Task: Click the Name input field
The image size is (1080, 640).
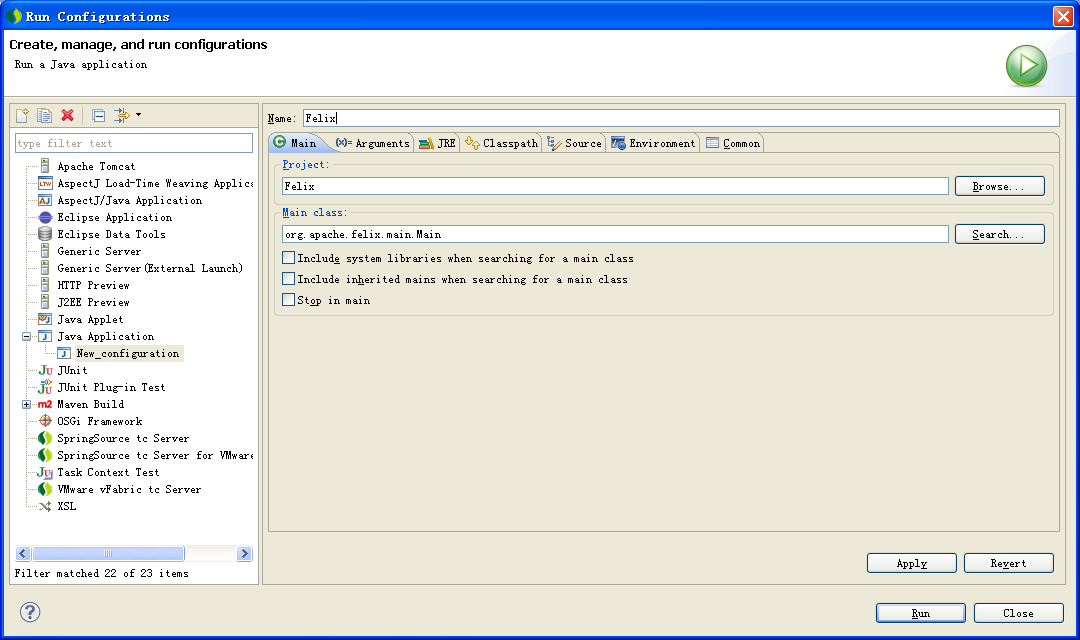Action: (681, 118)
